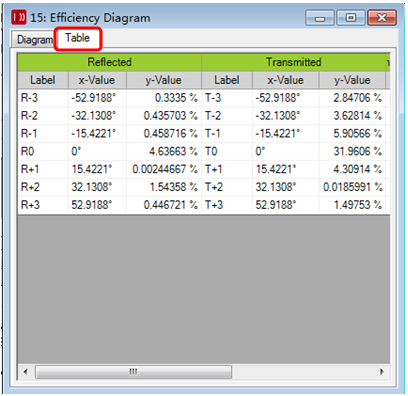
Task: Click the x-Value cell in row R-3
Action: pyautogui.click(x=97, y=98)
